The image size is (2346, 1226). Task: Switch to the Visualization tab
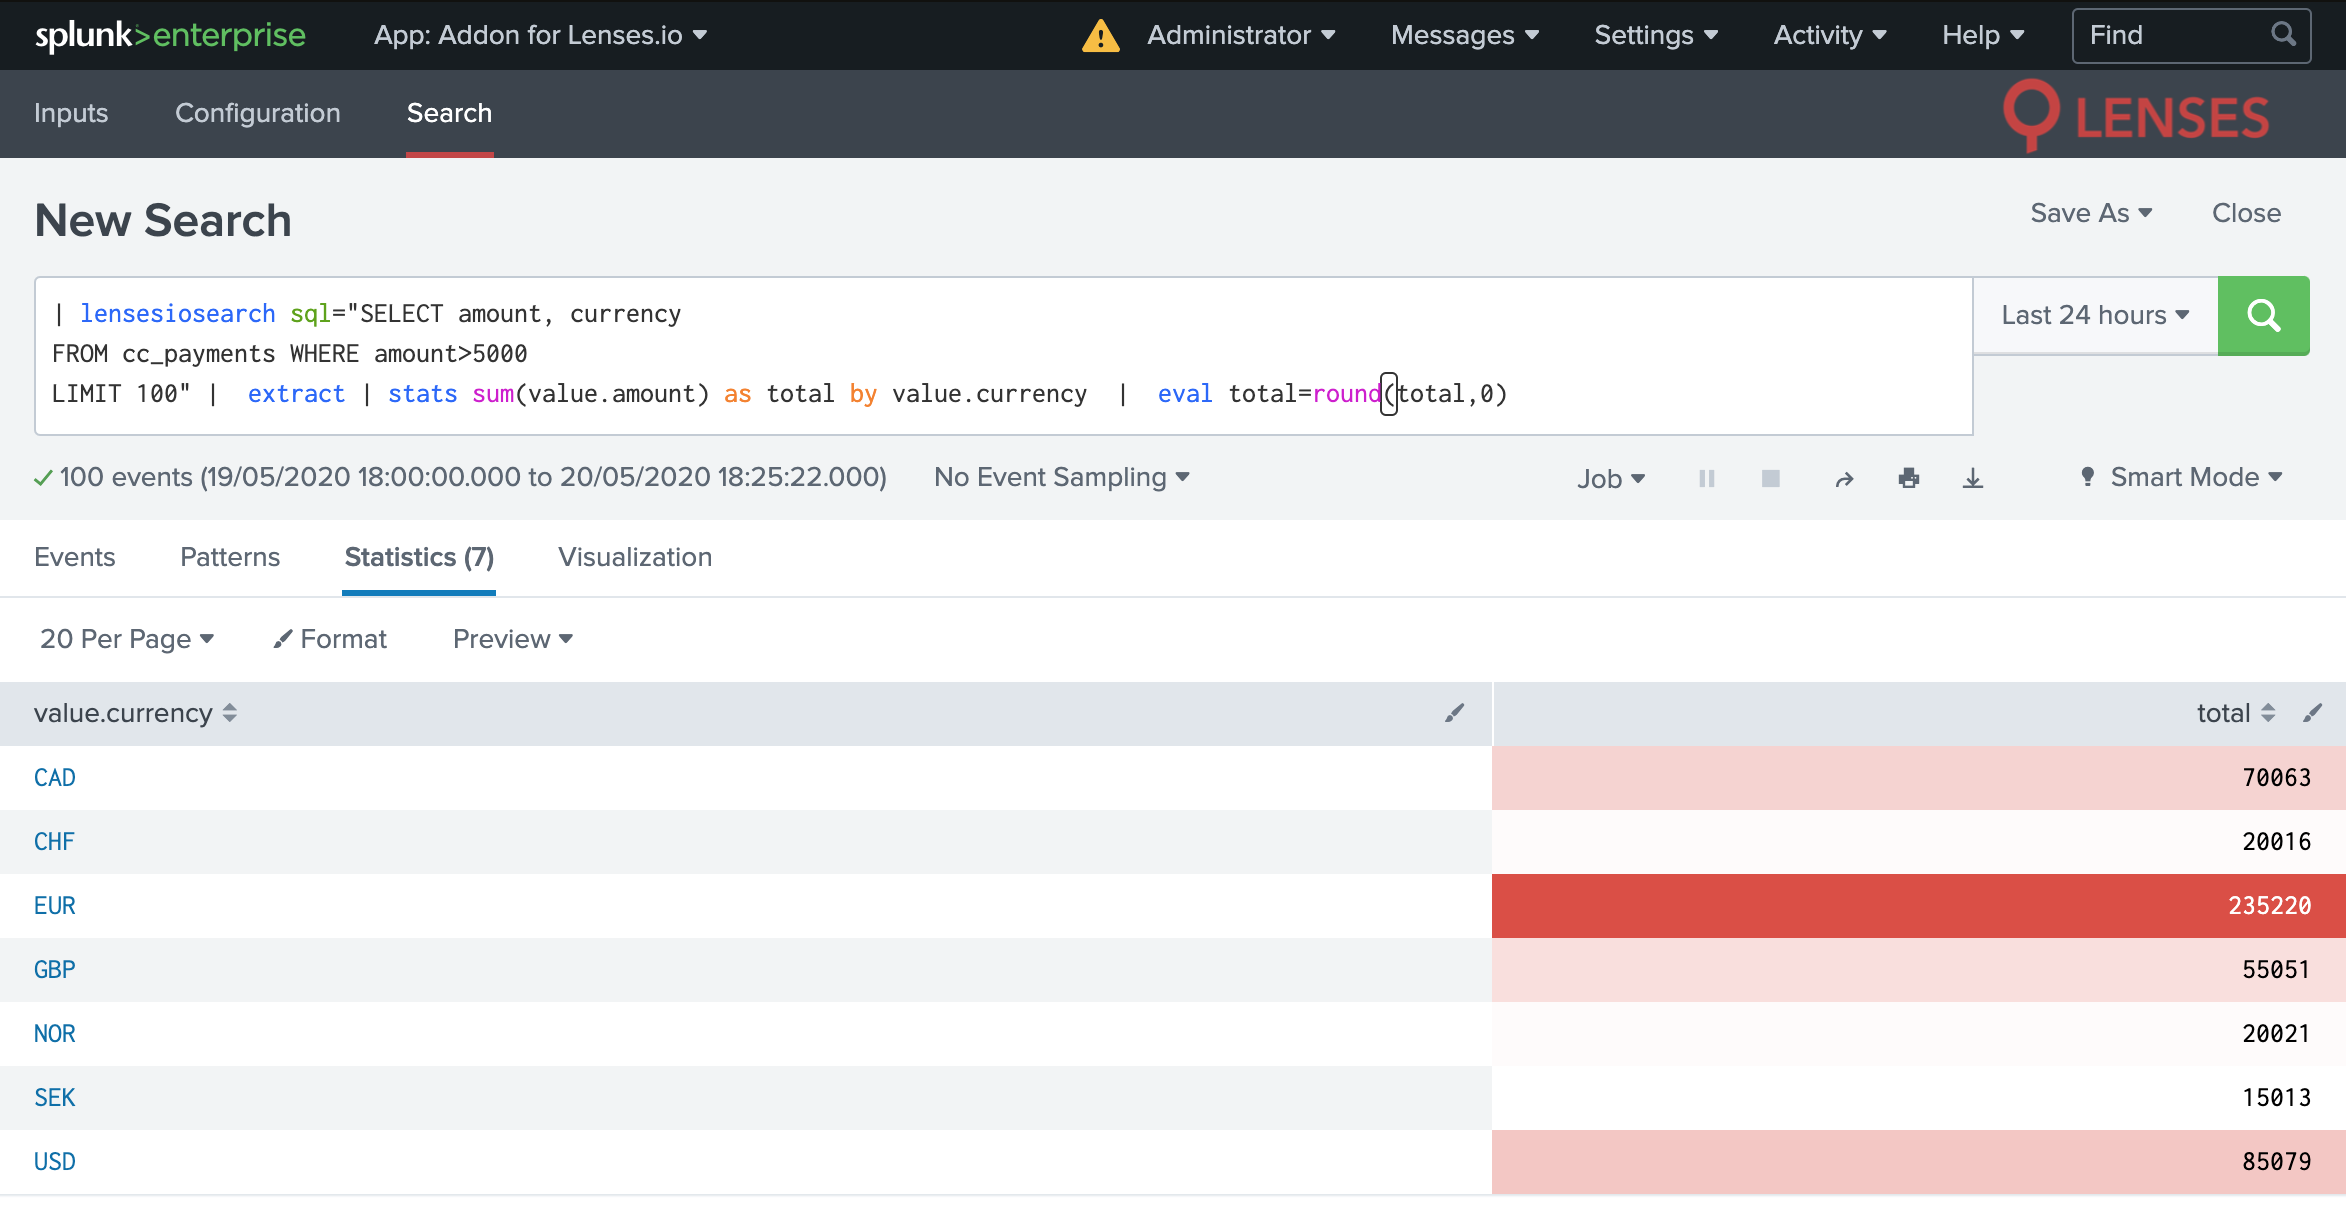tap(635, 557)
